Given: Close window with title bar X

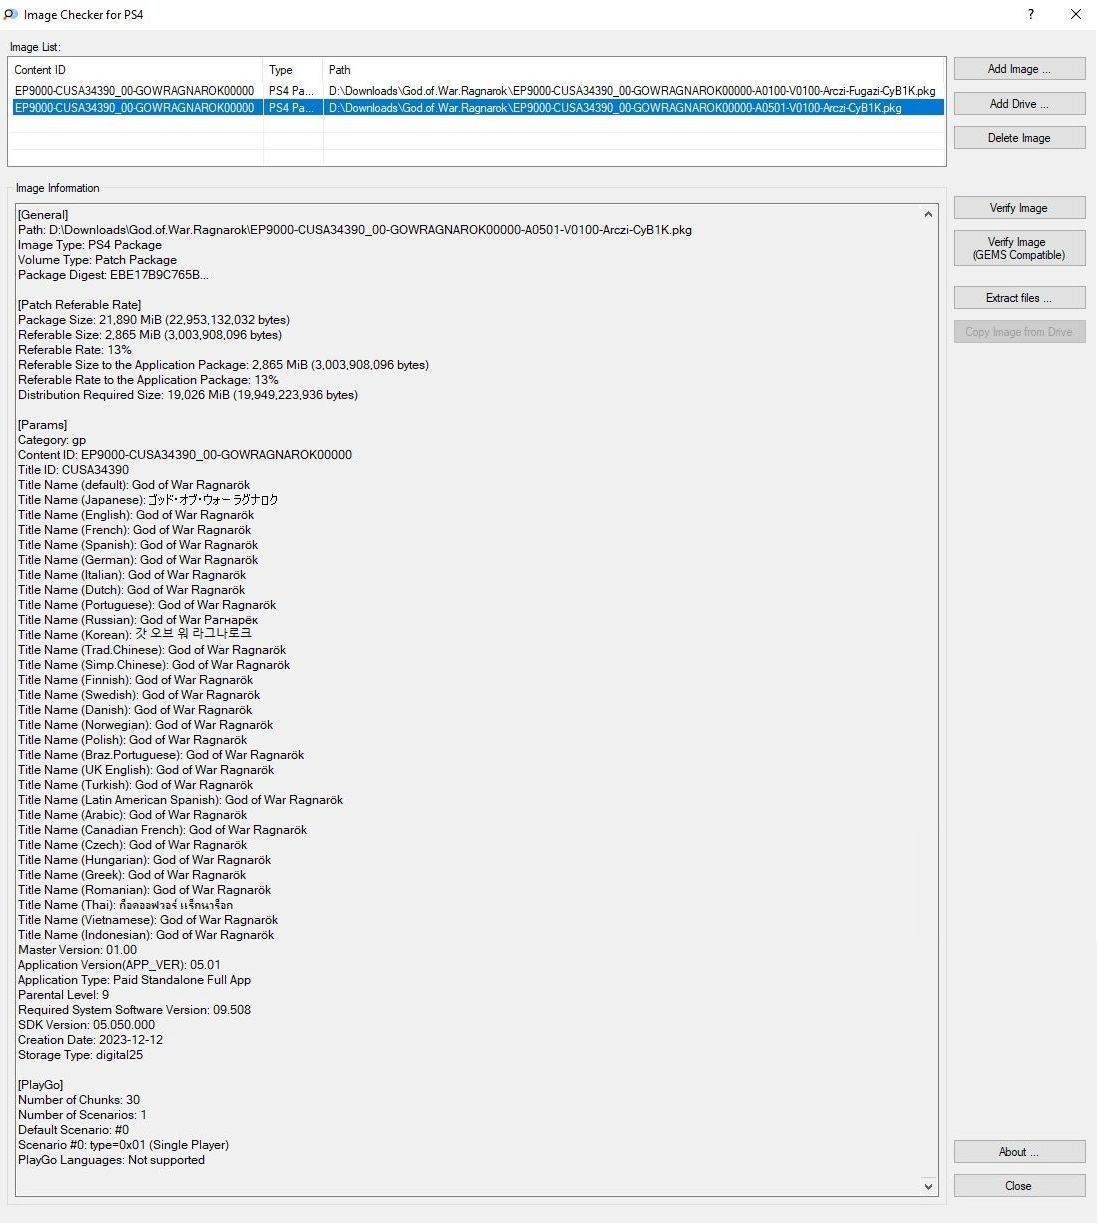Looking at the screenshot, I should 1075,14.
